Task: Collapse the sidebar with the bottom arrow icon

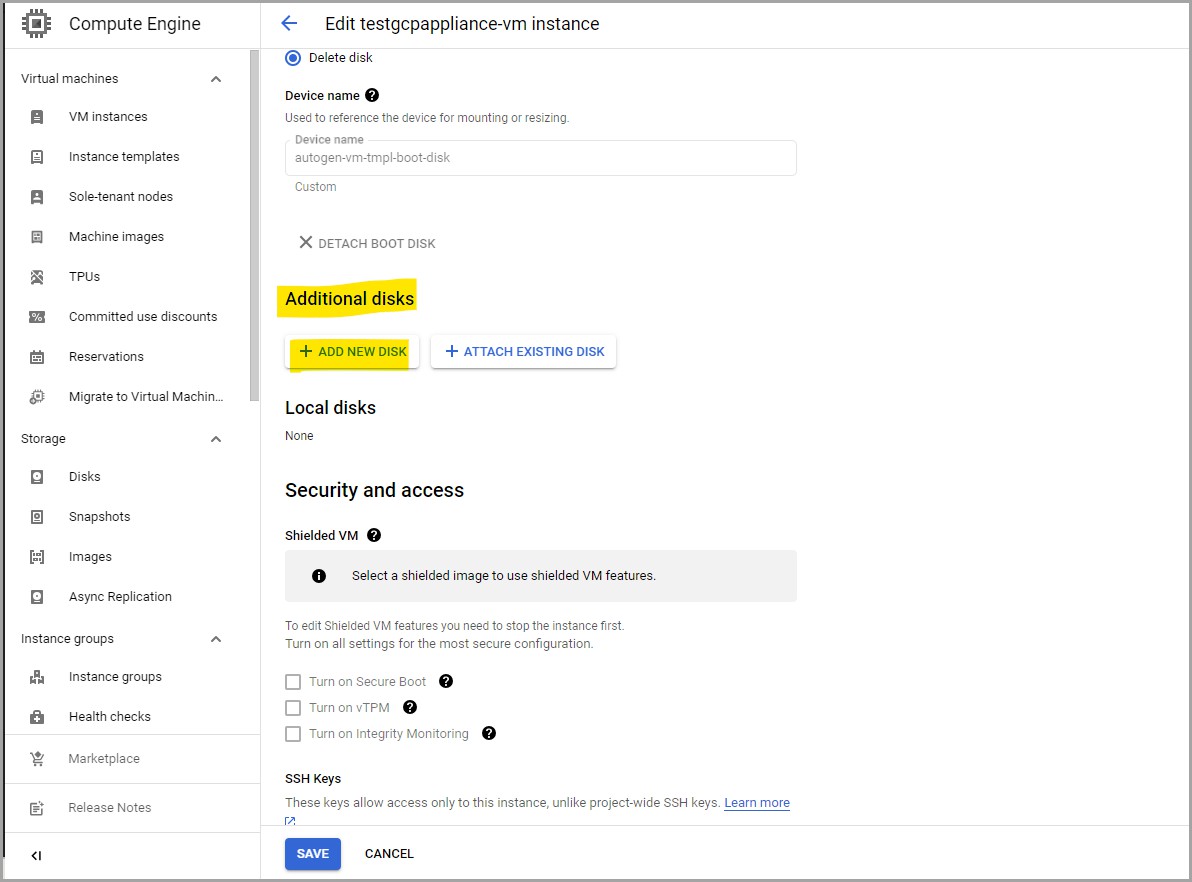Action: click(x=36, y=856)
